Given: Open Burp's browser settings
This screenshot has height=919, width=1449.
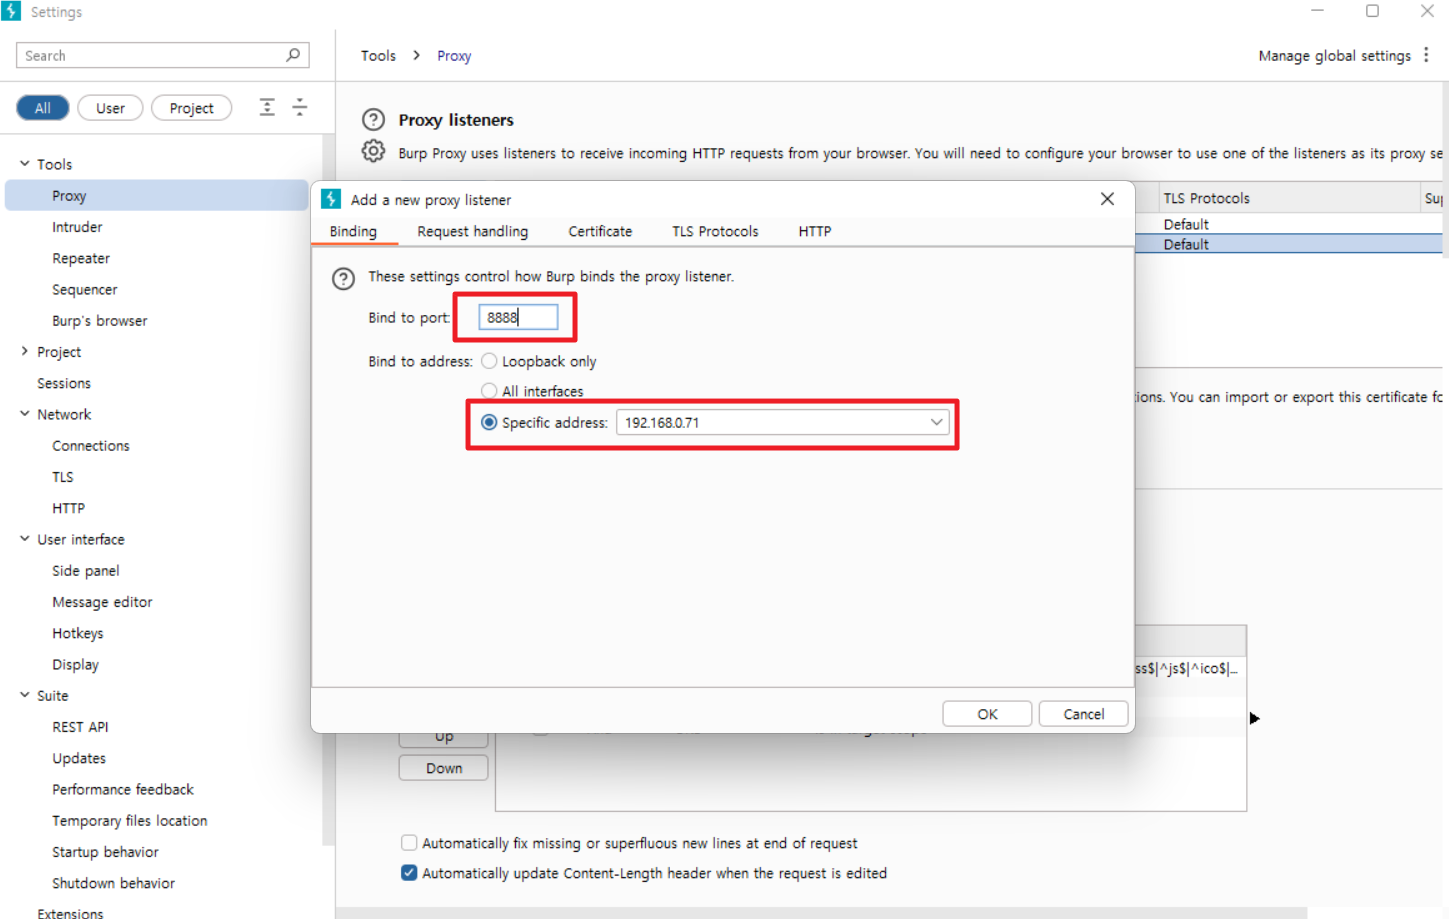Looking at the screenshot, I should [x=100, y=321].
